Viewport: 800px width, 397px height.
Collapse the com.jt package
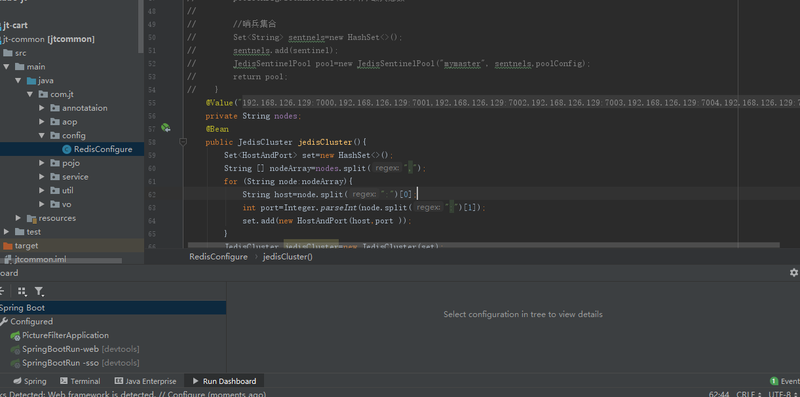point(30,94)
